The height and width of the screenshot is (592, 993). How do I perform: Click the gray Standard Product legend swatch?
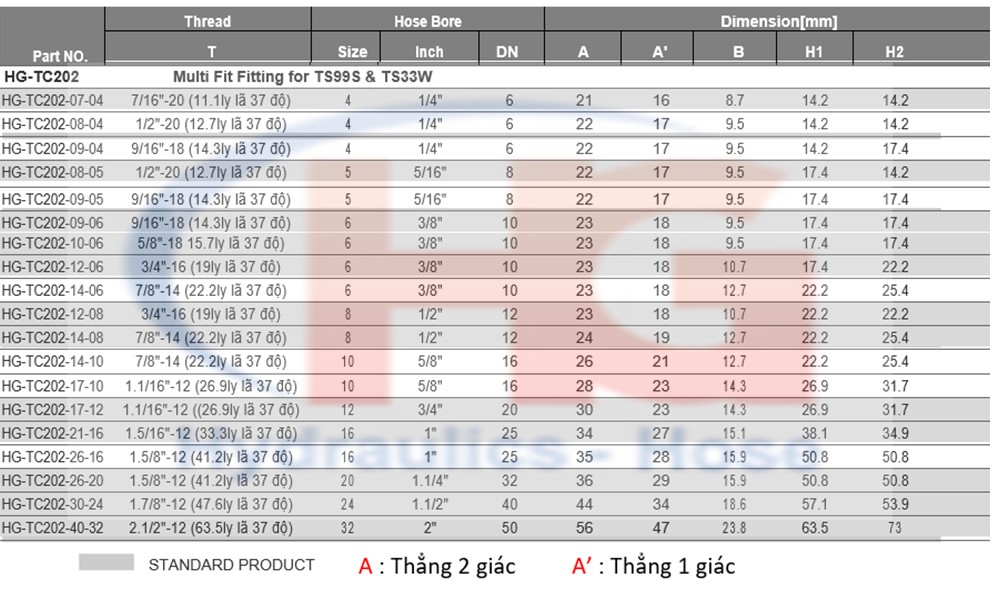pyautogui.click(x=106, y=563)
